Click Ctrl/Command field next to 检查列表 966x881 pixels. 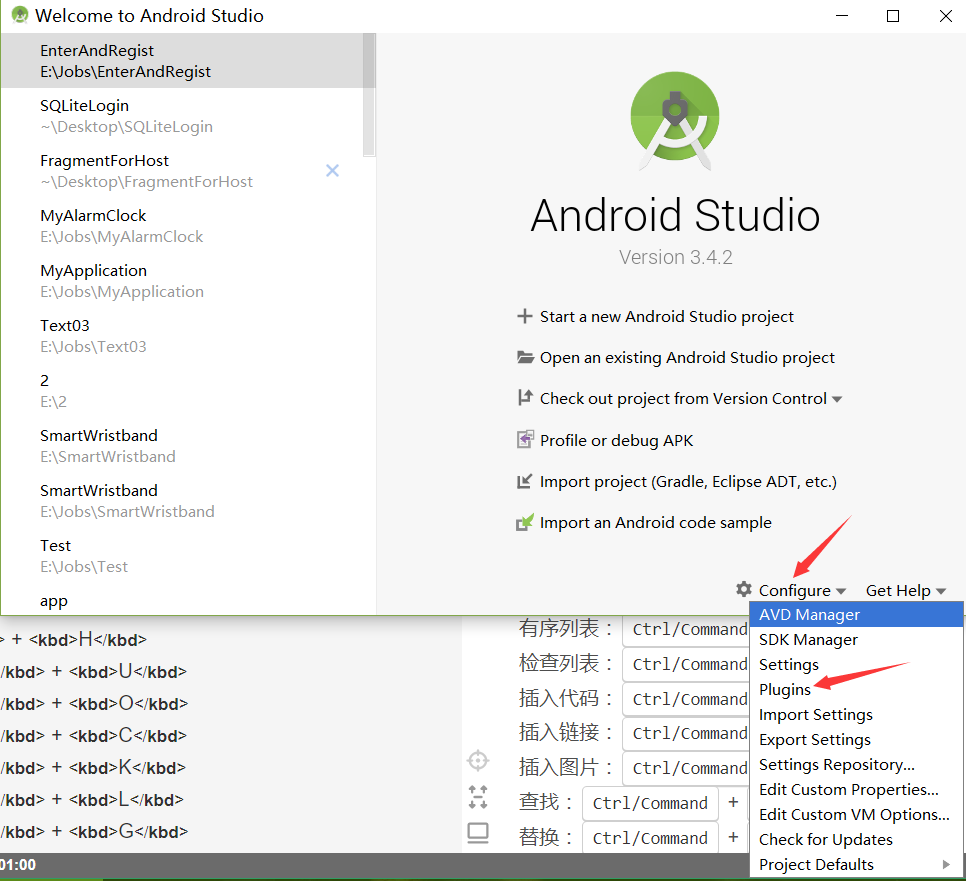click(686, 664)
